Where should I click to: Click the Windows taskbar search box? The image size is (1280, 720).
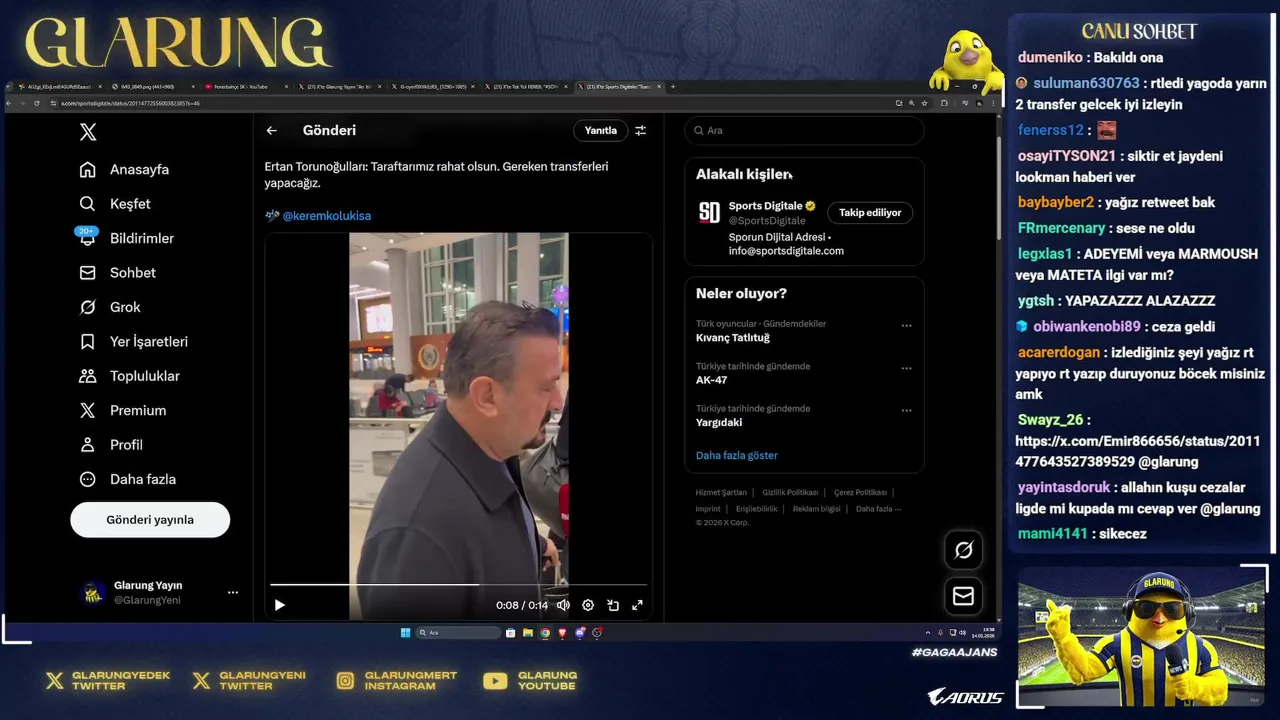point(458,633)
